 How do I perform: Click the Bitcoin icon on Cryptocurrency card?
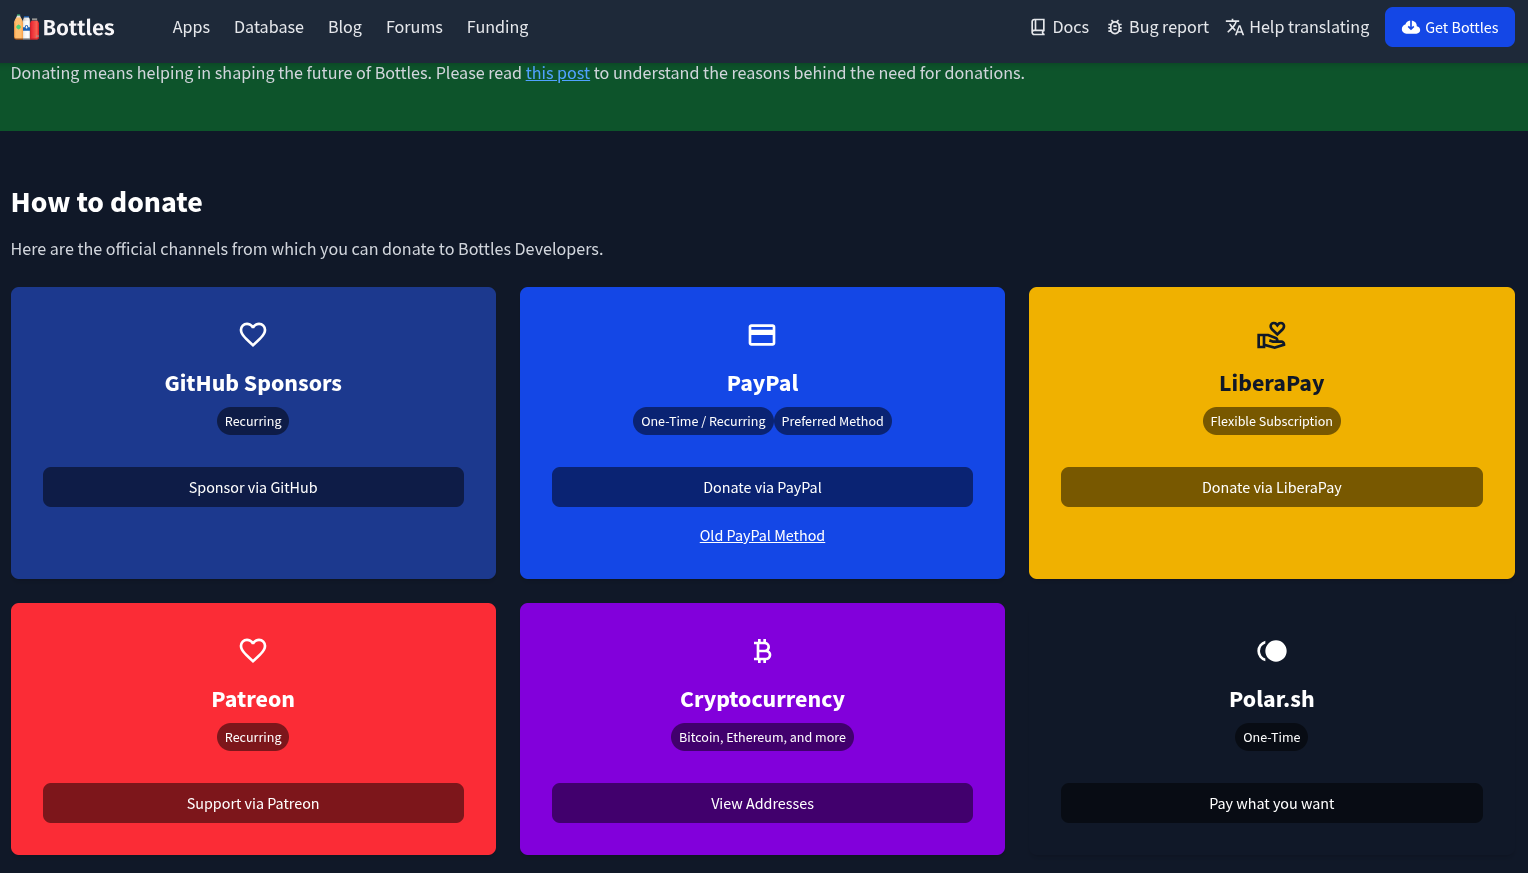[x=762, y=650]
